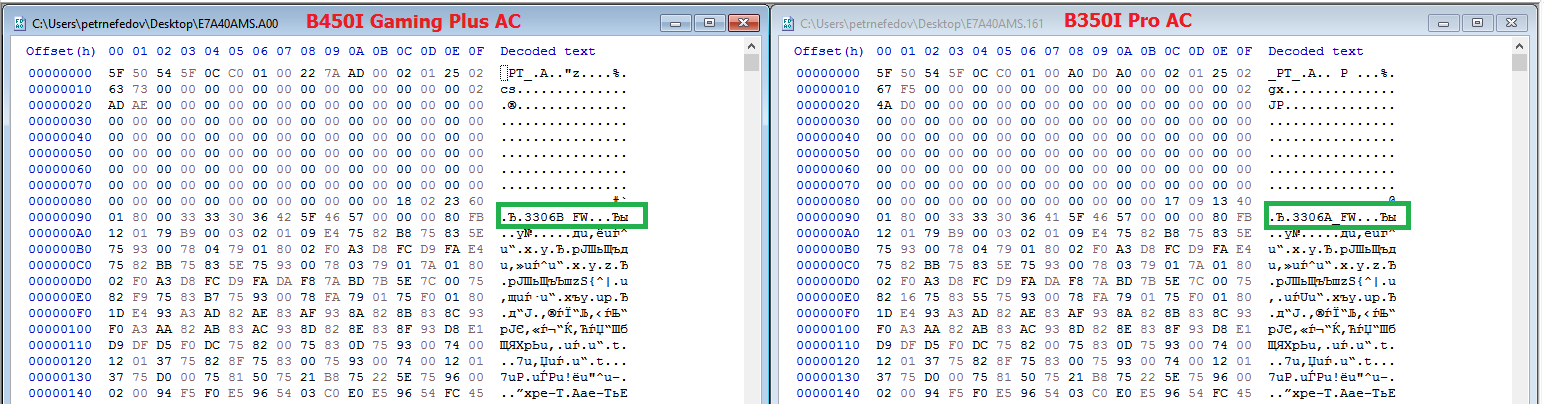Click first byte 63 at offset 00000010, A00 window

tap(116, 89)
